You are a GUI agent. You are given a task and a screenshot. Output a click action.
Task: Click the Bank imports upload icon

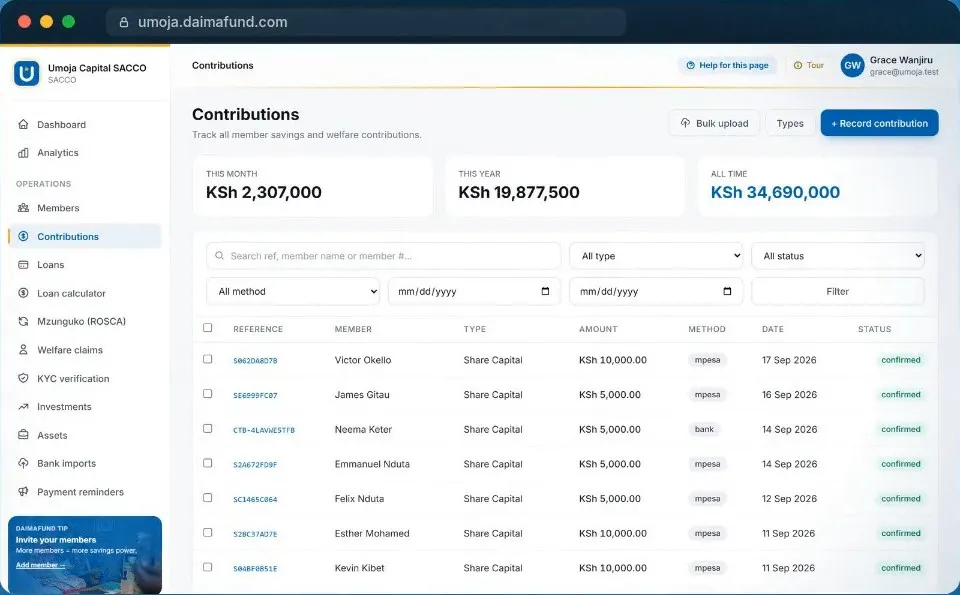coord(23,463)
